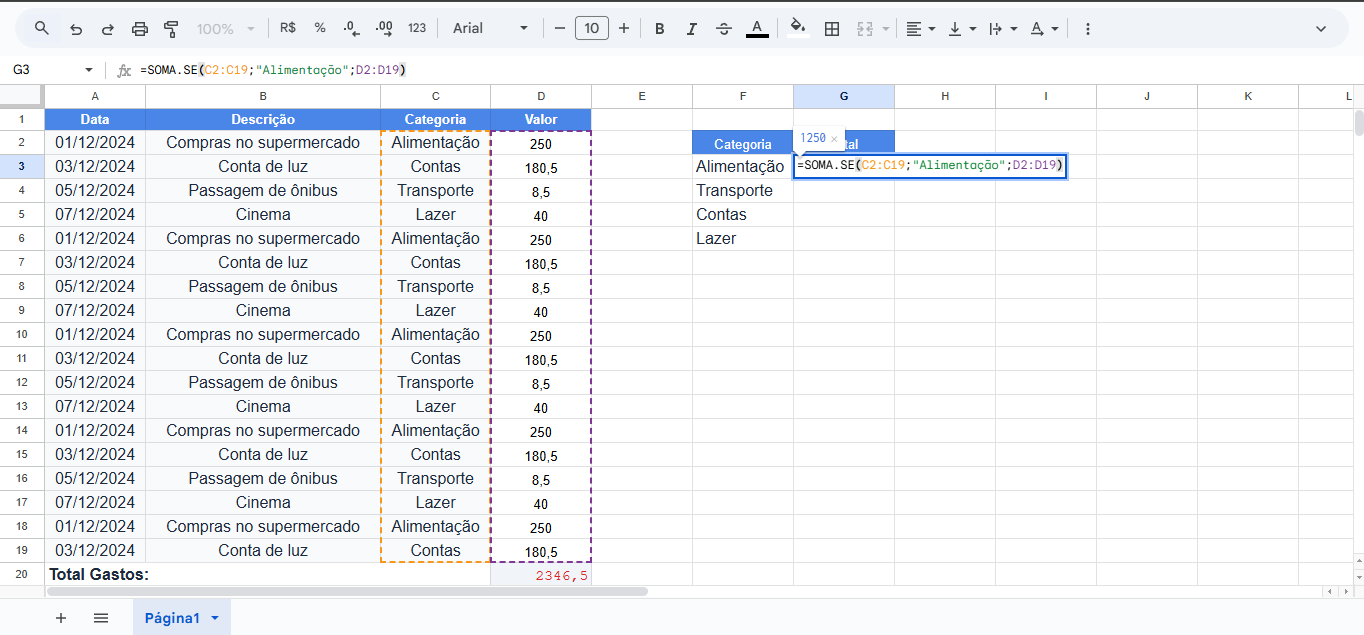The height and width of the screenshot is (635, 1364).
Task: Add a new sheet with plus button
Action: 61,618
